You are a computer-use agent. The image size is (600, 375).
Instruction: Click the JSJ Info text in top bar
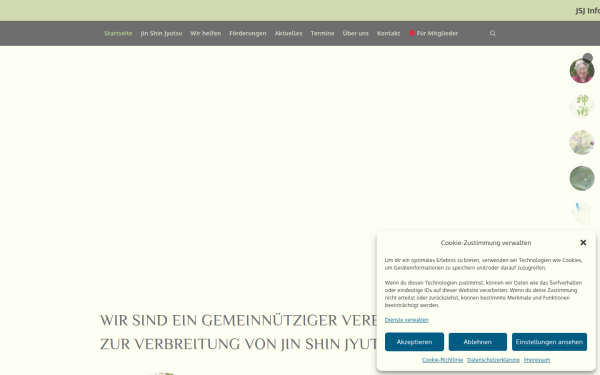587,11
